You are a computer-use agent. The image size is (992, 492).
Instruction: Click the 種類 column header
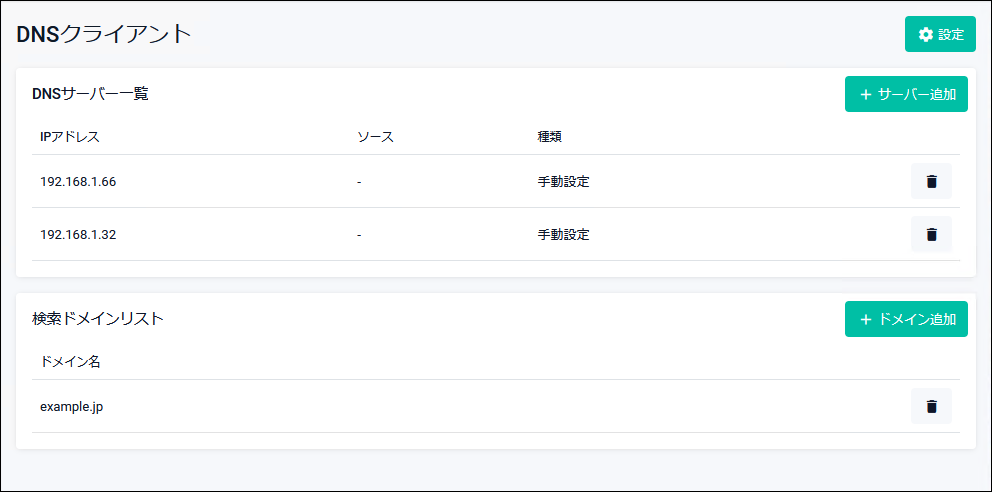coord(550,136)
